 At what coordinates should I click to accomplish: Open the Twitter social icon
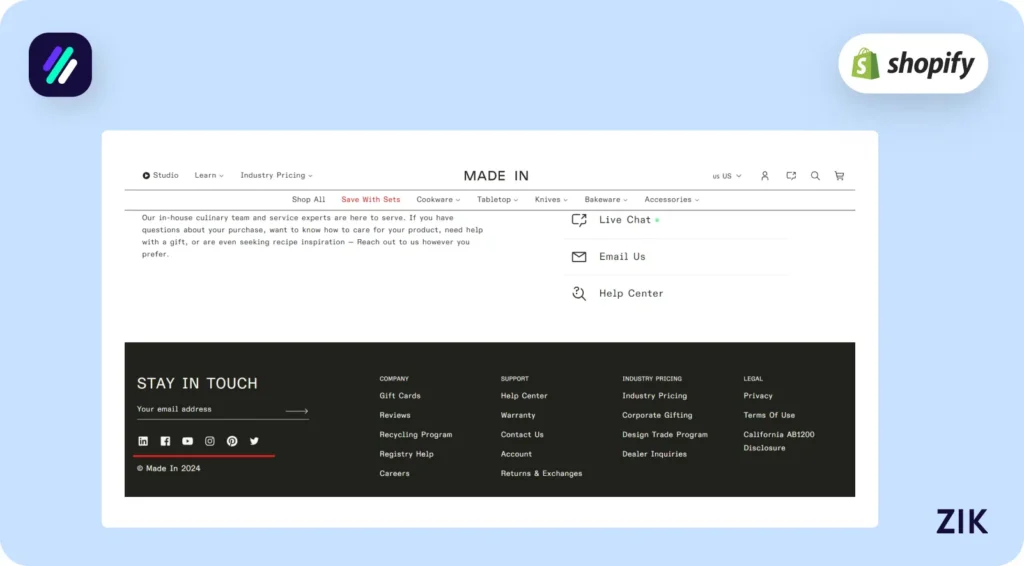pyautogui.click(x=254, y=441)
